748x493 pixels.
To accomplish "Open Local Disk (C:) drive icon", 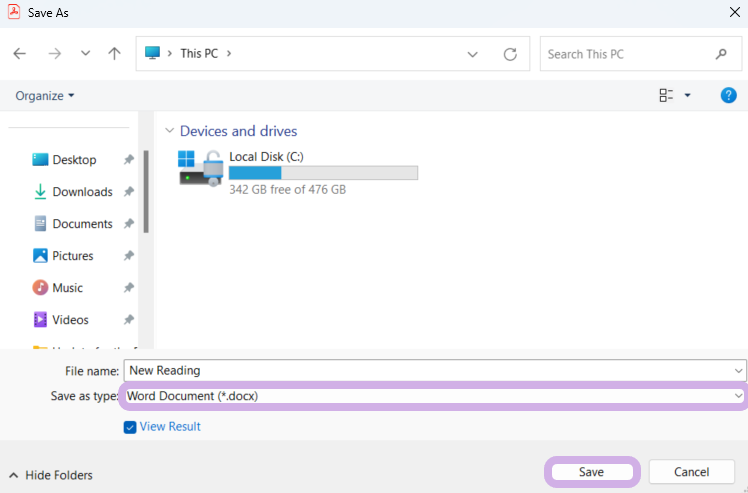I will [x=201, y=168].
